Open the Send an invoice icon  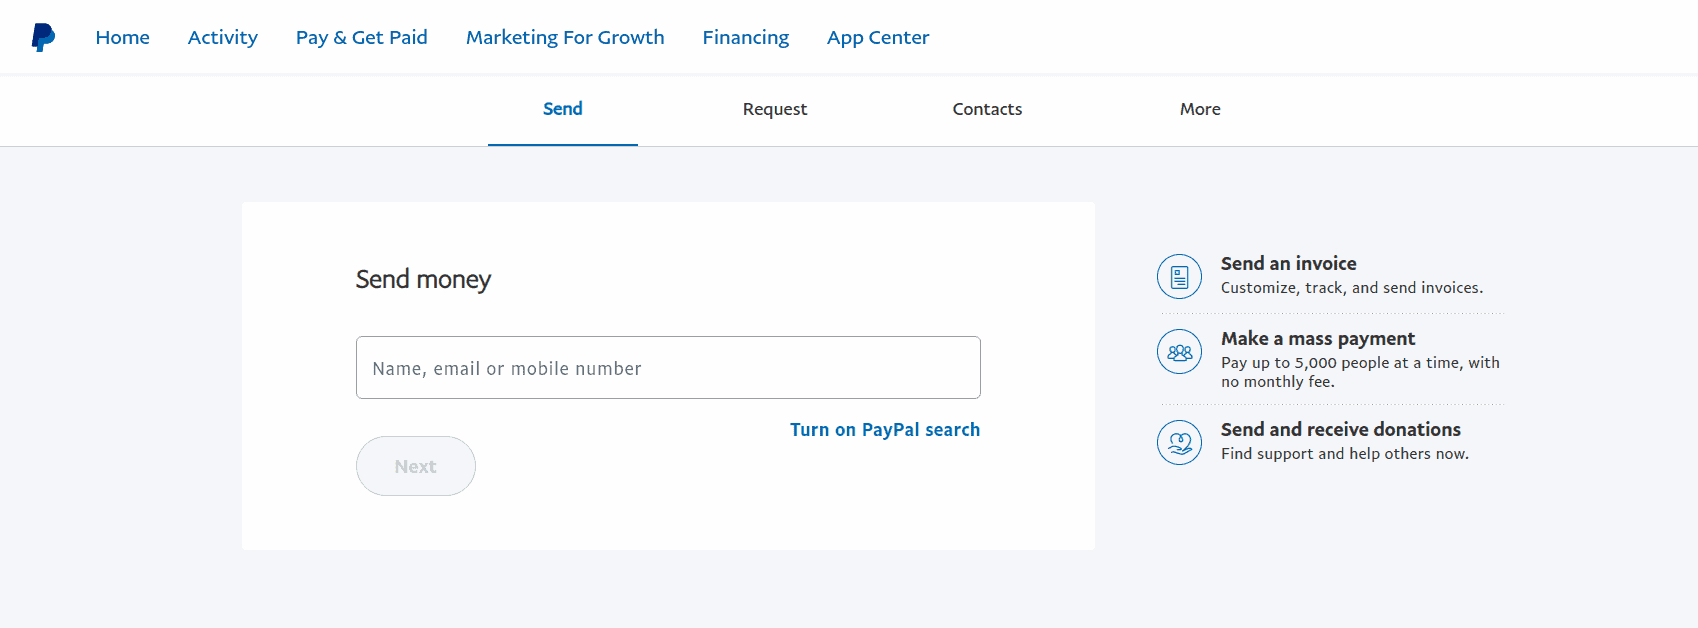click(x=1179, y=276)
